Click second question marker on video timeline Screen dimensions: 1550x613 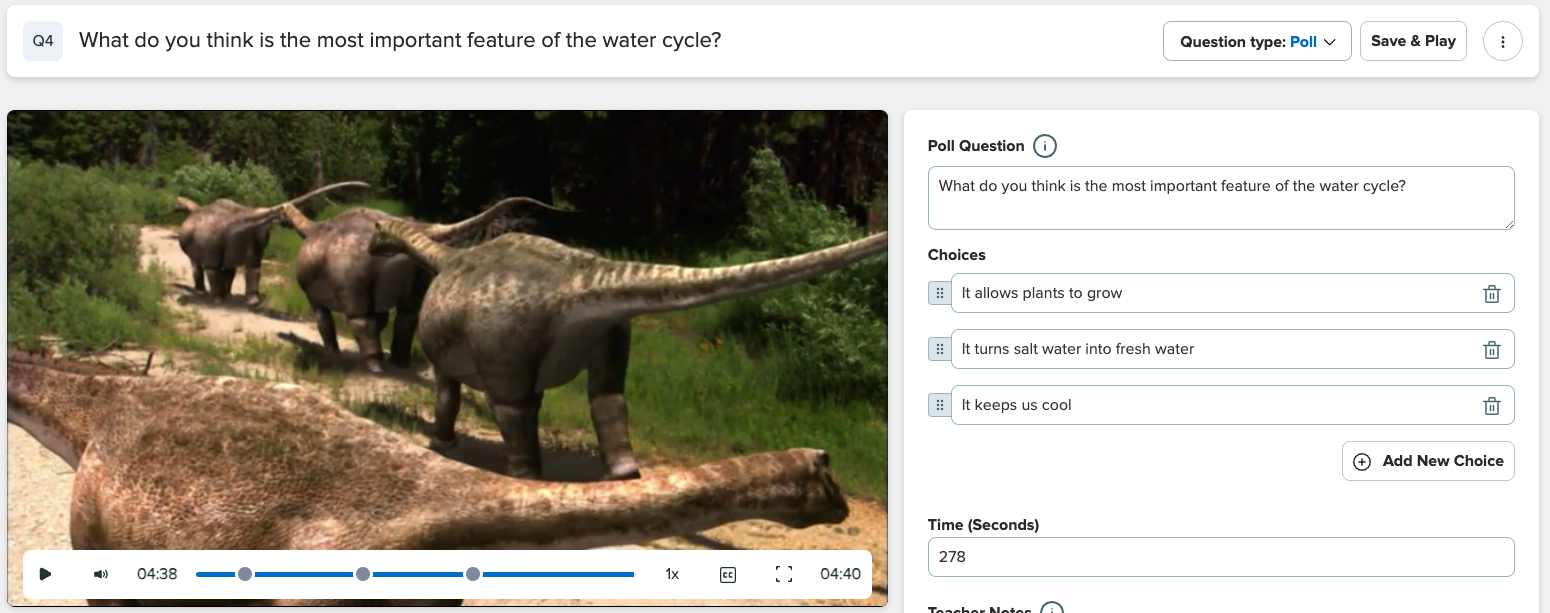pyautogui.click(x=363, y=574)
